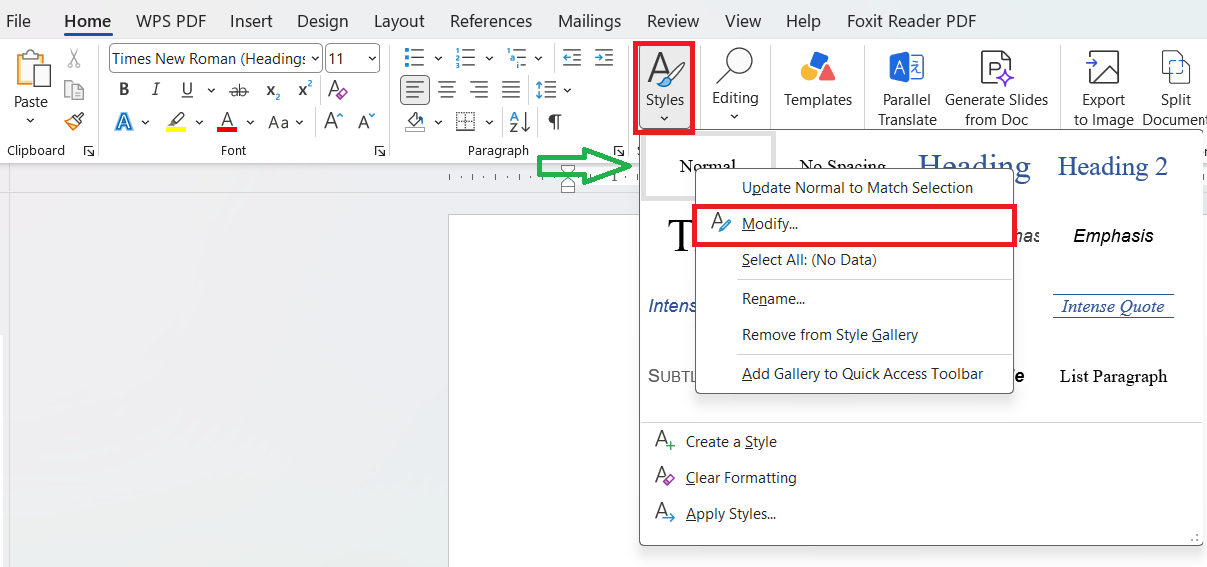
Task: Click the Shading paint bucket icon
Action: 416,122
